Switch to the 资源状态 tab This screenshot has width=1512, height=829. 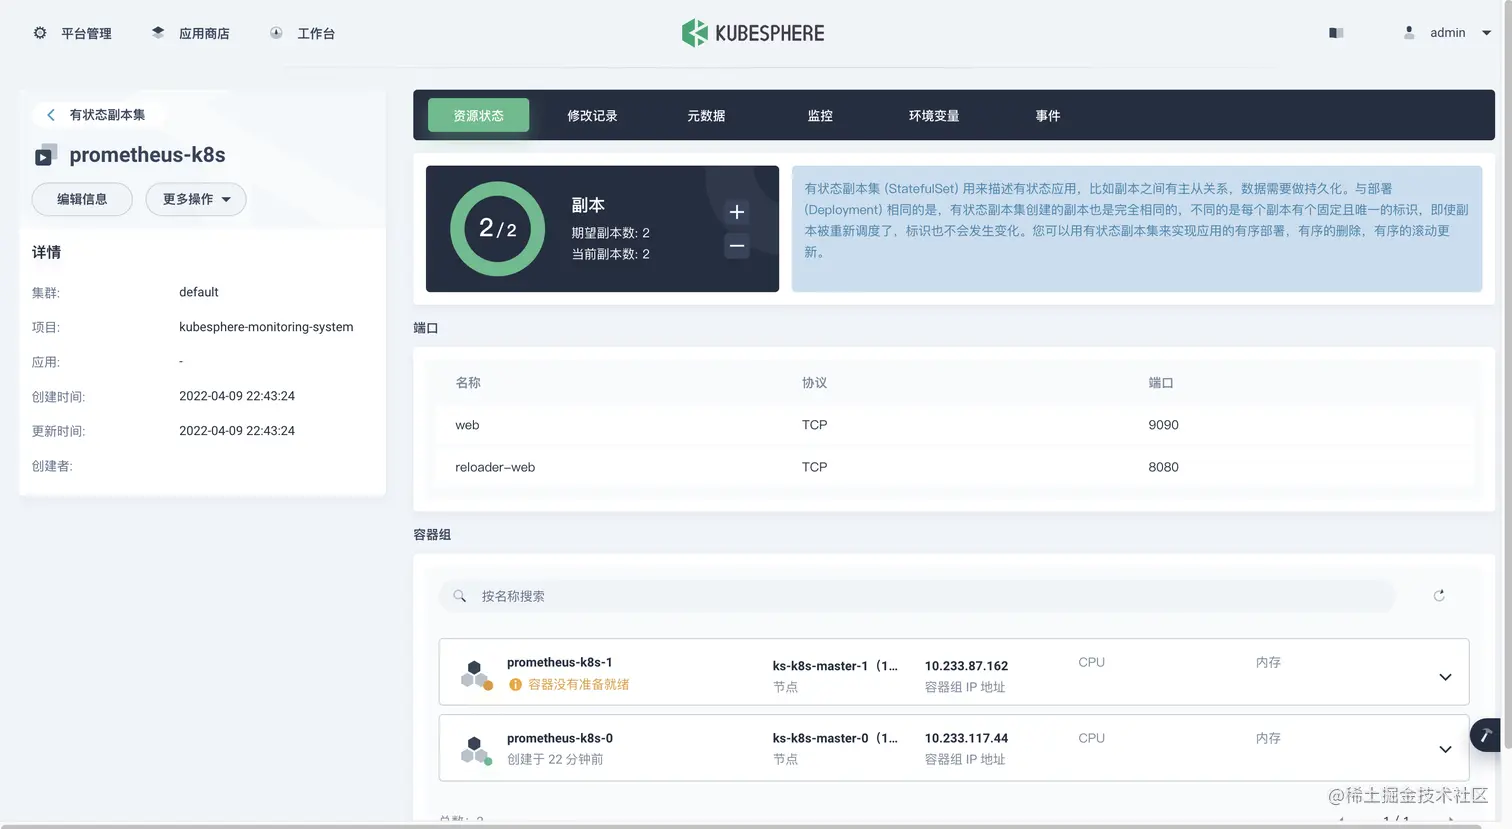click(478, 115)
